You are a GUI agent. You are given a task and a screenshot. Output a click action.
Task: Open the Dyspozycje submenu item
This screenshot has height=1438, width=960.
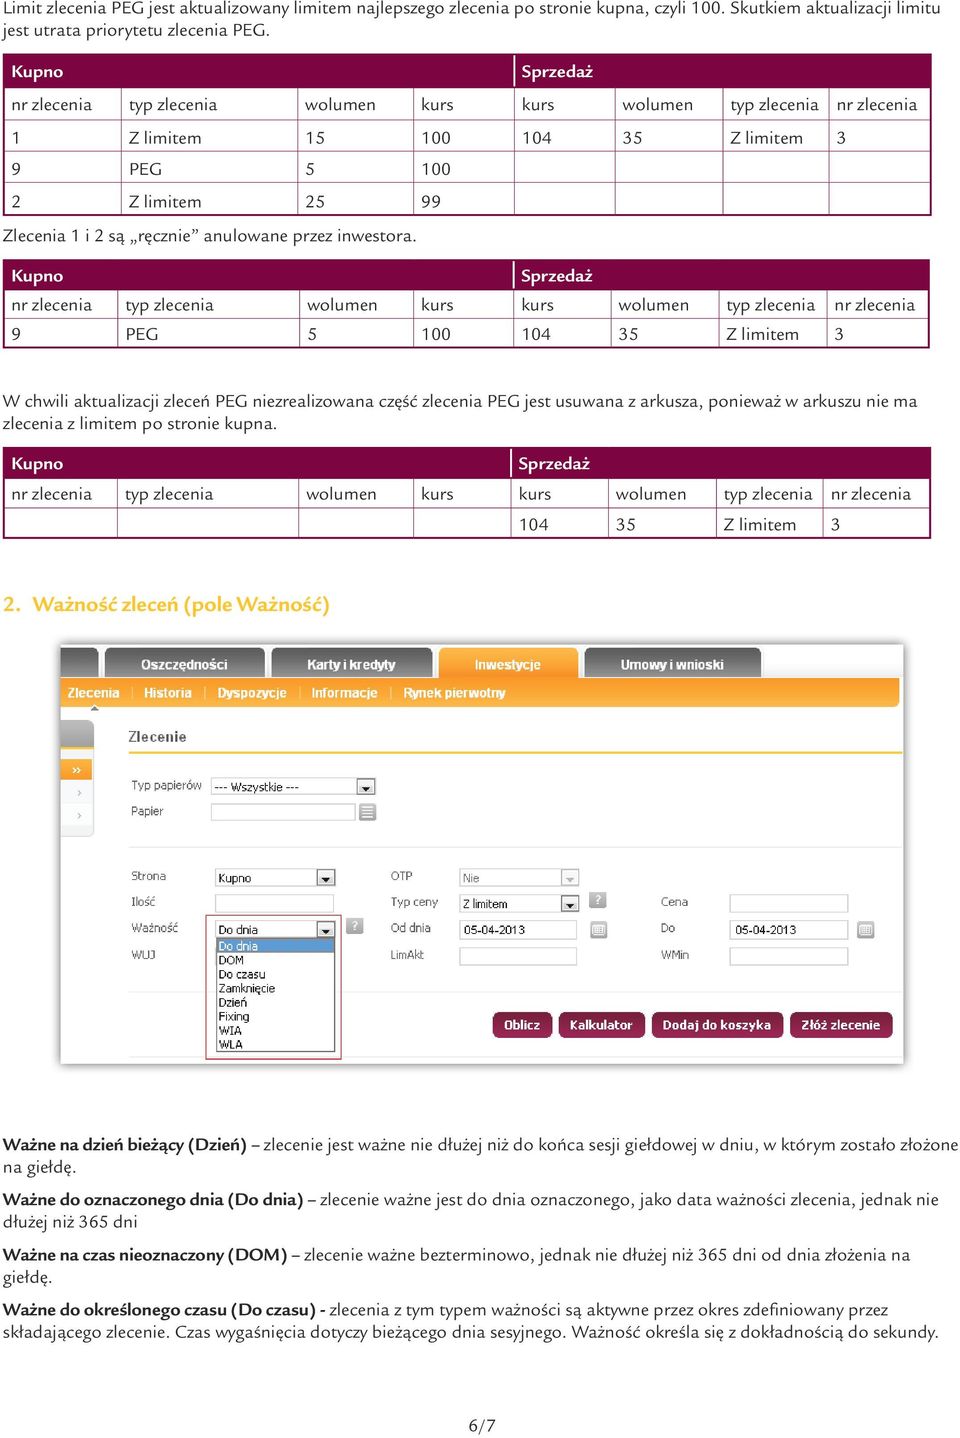pos(252,692)
